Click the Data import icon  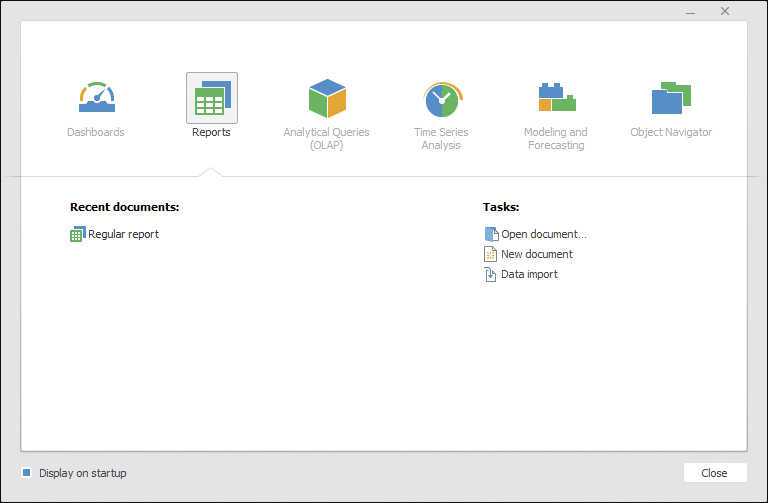491,274
